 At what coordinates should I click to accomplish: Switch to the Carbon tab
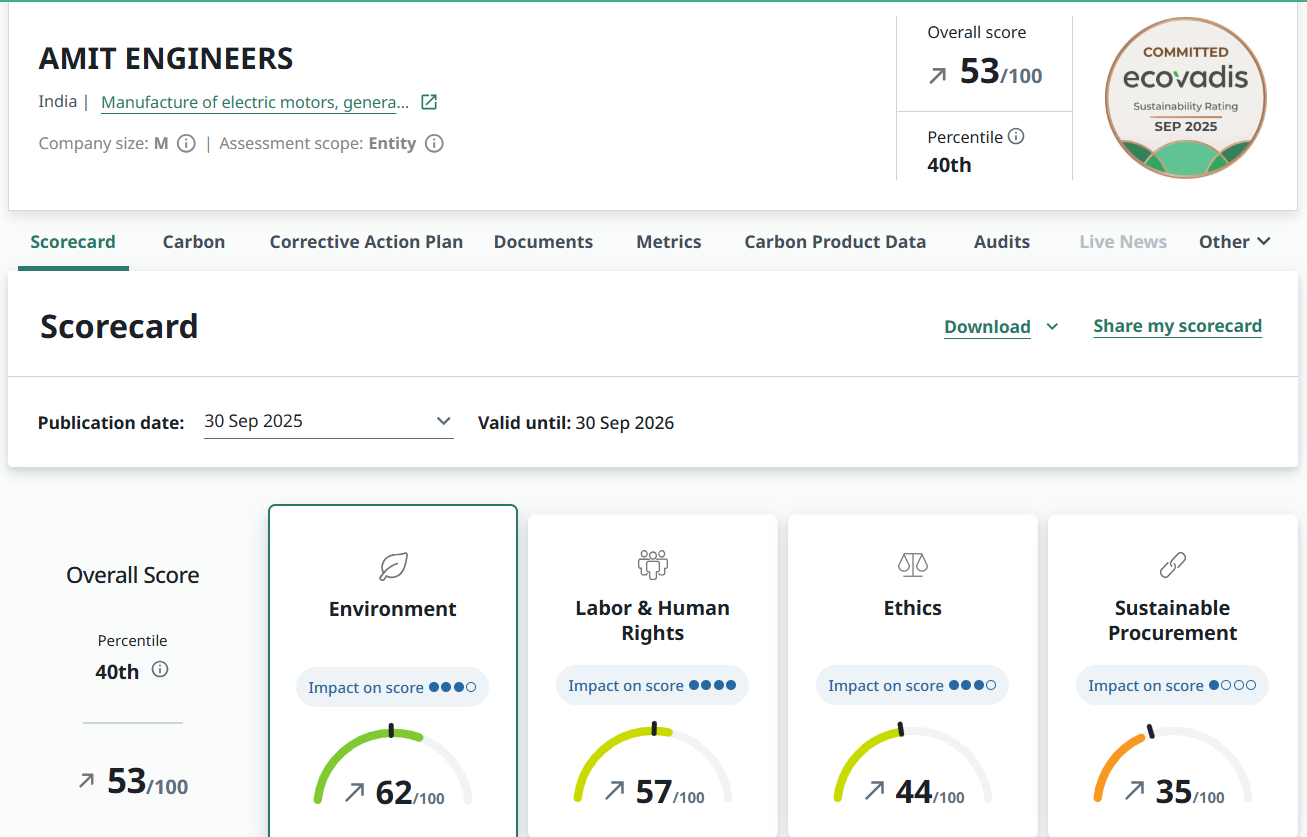(194, 241)
